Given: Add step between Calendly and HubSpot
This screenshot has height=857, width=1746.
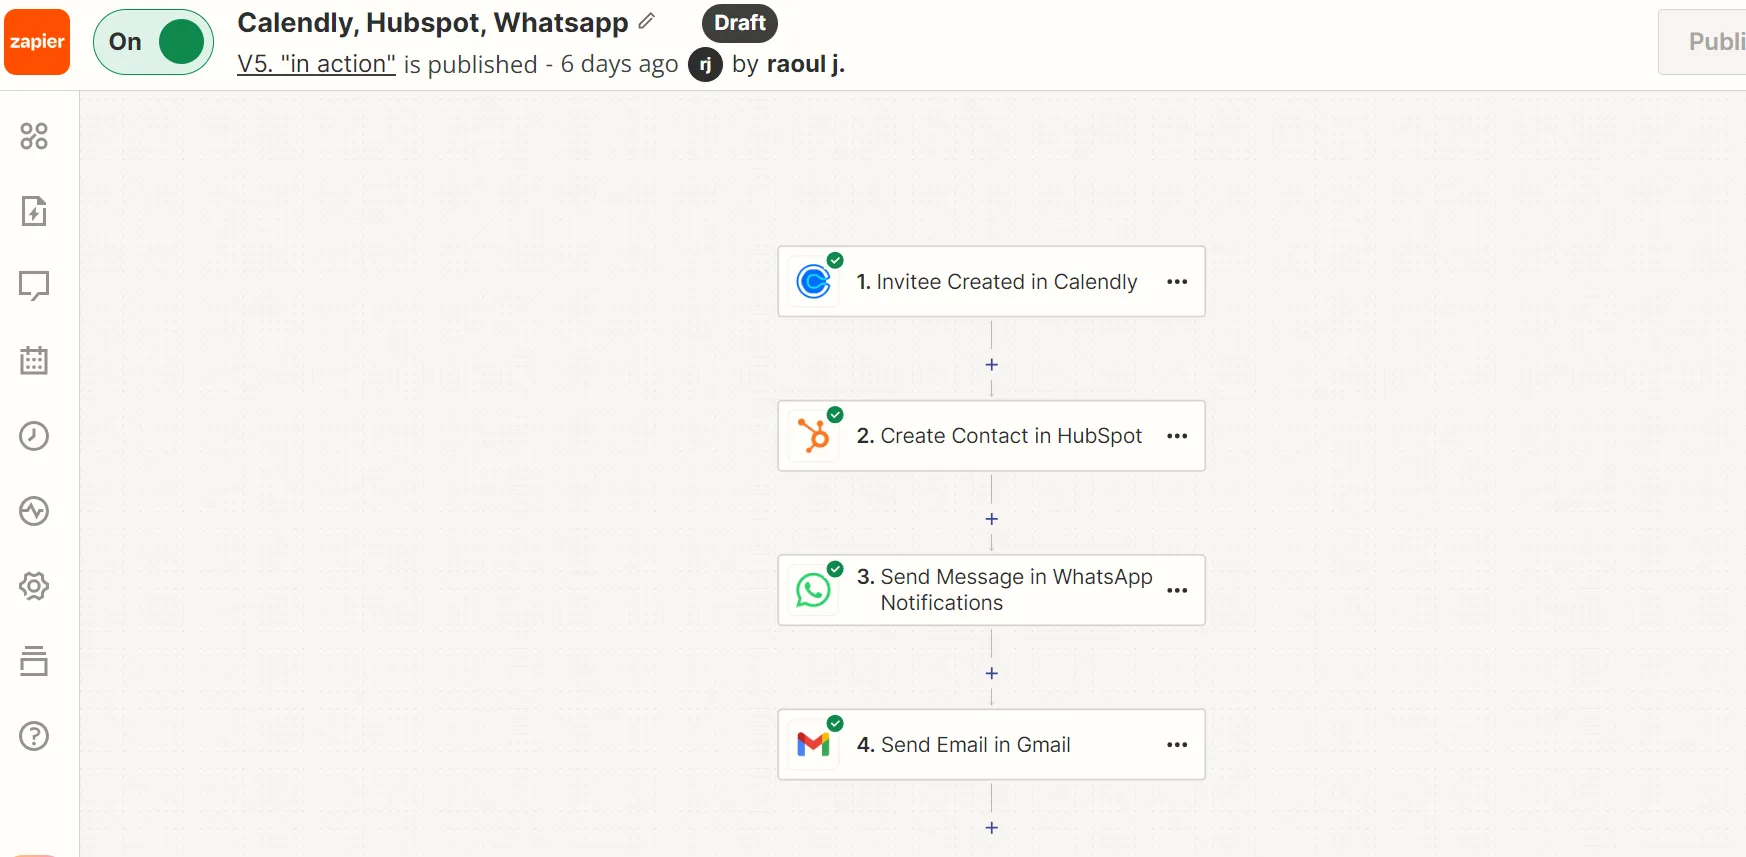Looking at the screenshot, I should [992, 365].
